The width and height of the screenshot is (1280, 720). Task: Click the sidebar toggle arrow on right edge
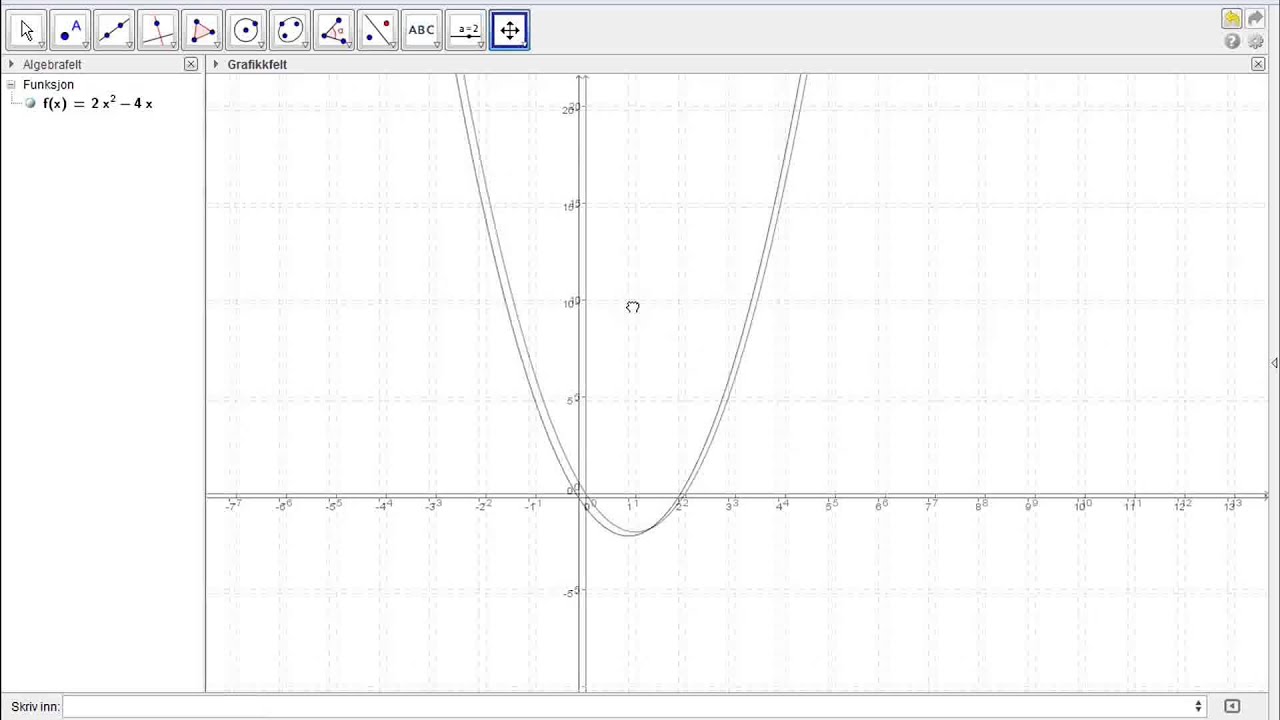(1275, 363)
